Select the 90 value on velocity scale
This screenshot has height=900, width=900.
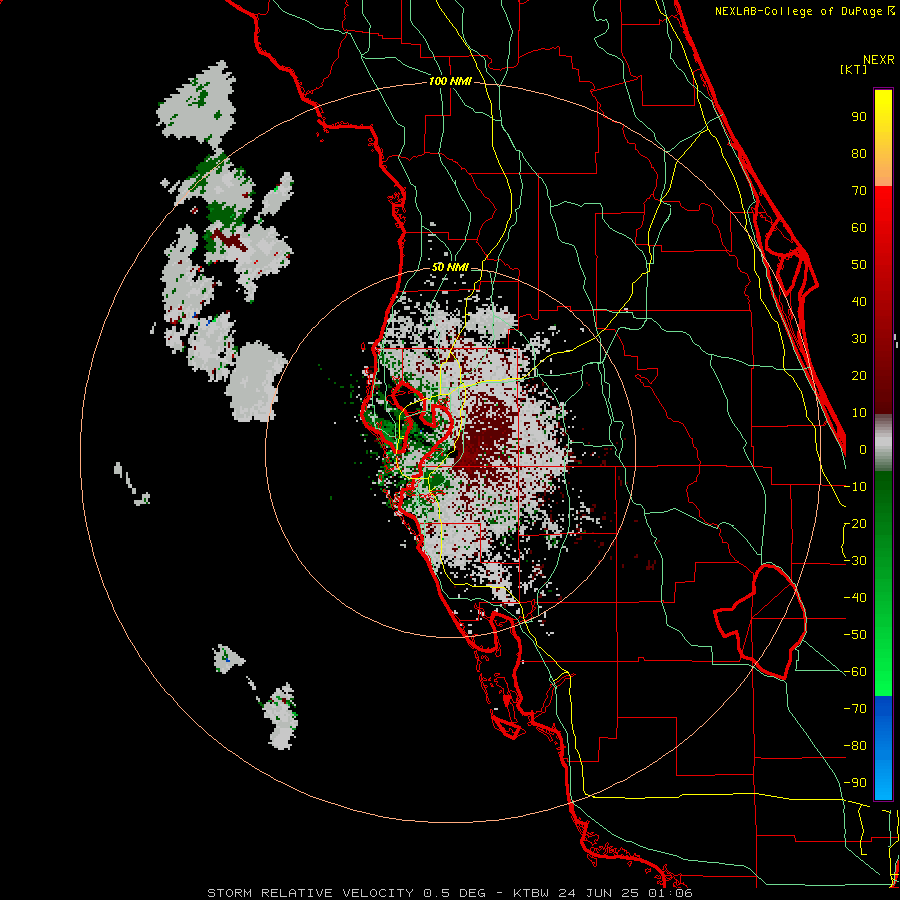pos(859,117)
